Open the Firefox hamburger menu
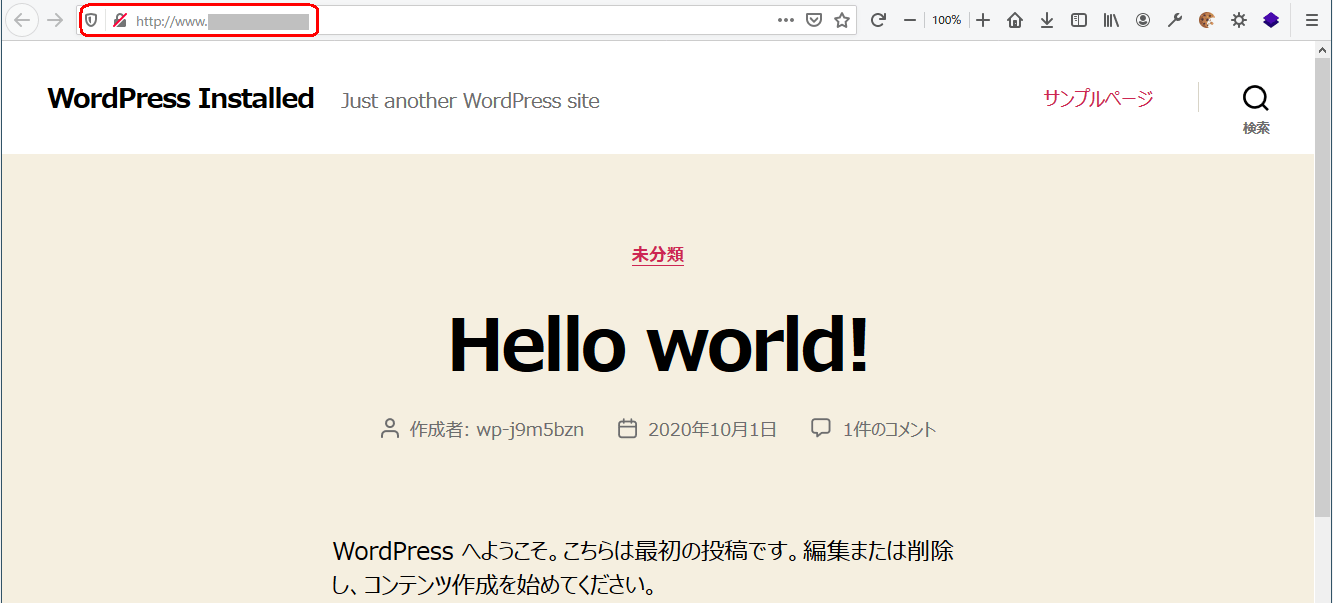The image size is (1333, 603). [1312, 20]
